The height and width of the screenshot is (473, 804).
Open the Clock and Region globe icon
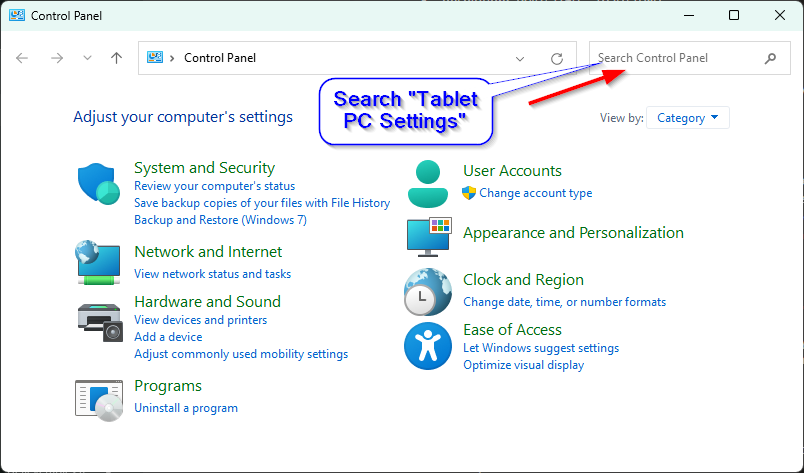(428, 292)
